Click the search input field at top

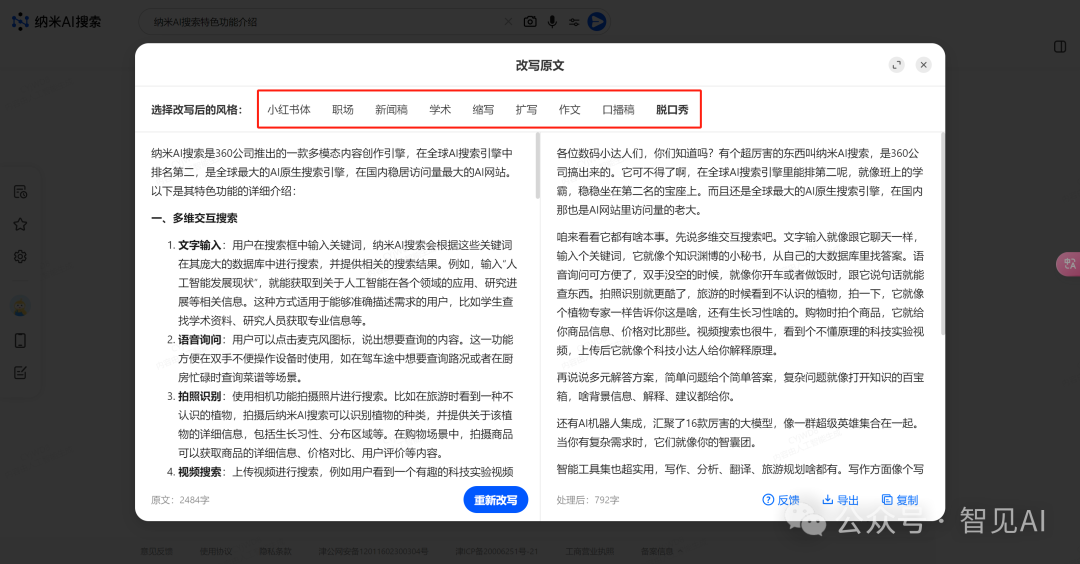coord(320,21)
